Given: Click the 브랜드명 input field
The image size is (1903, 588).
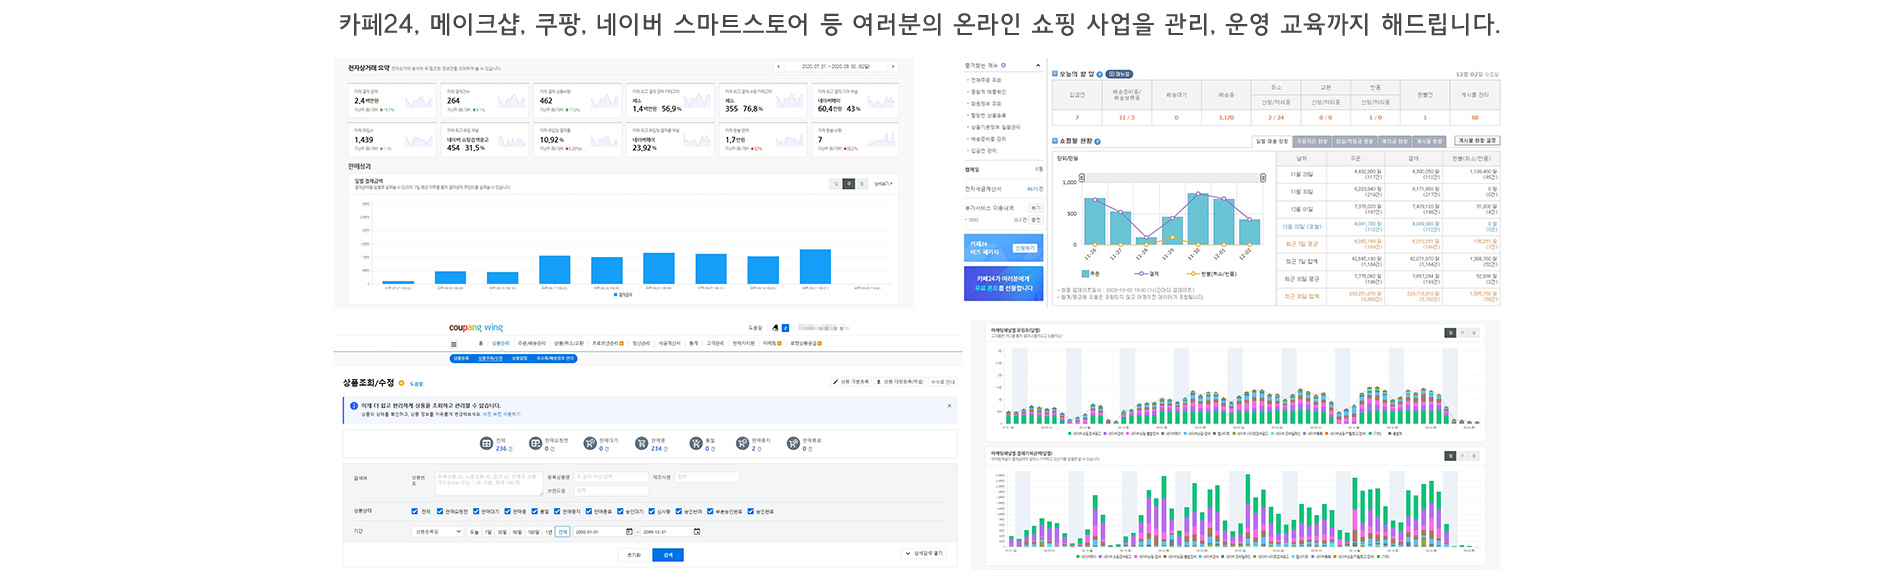Looking at the screenshot, I should click(610, 491).
